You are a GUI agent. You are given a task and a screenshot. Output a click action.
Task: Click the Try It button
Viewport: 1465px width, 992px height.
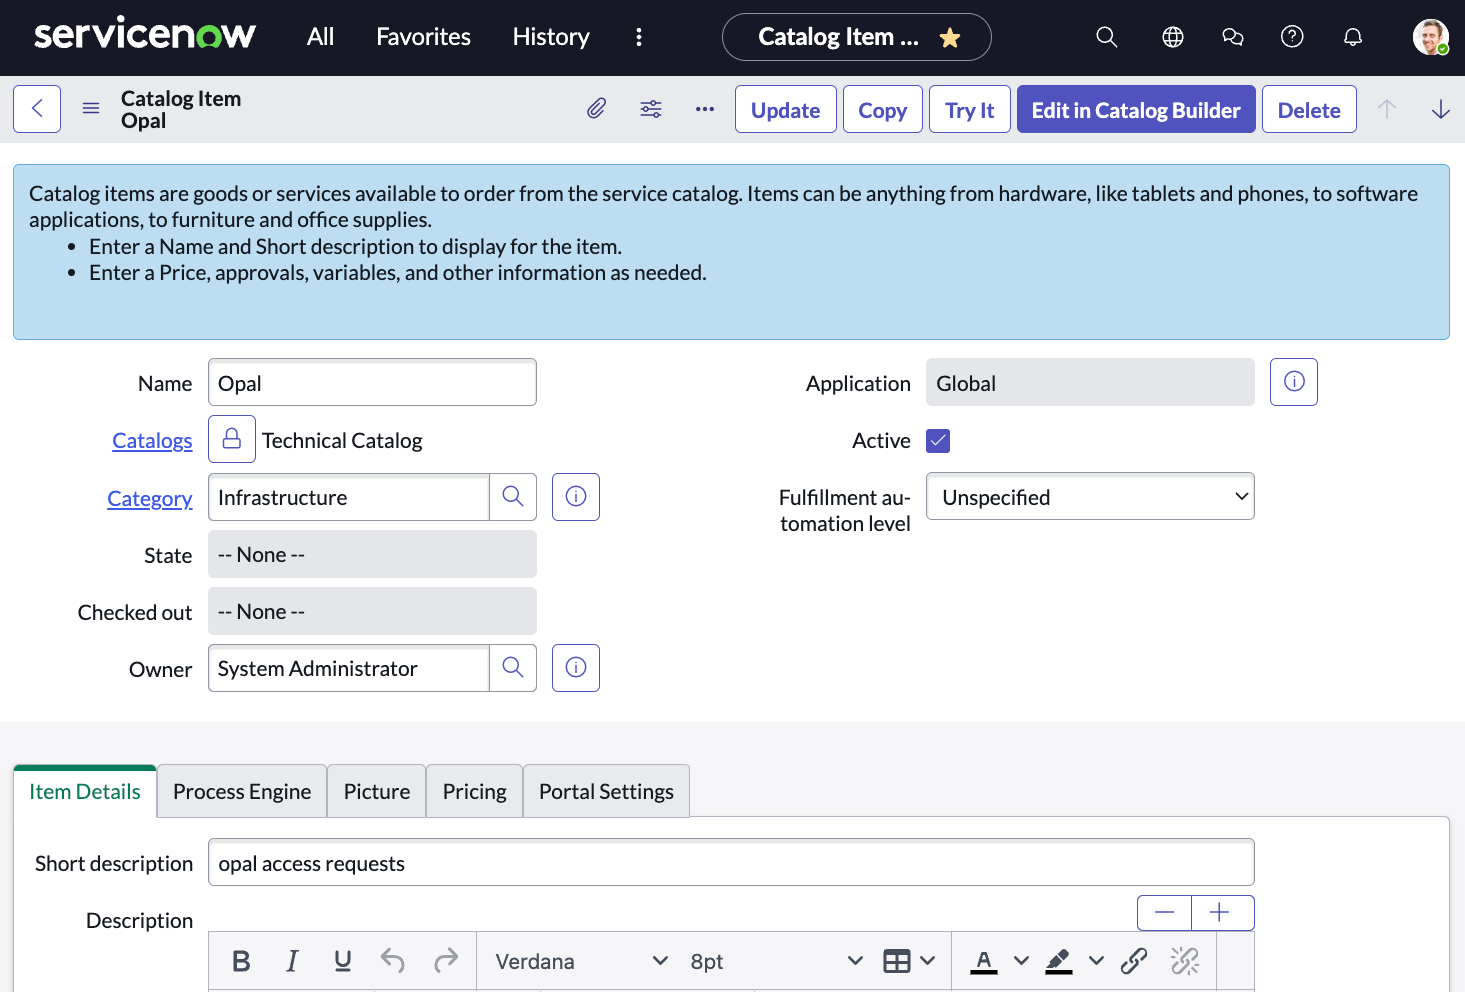970,109
